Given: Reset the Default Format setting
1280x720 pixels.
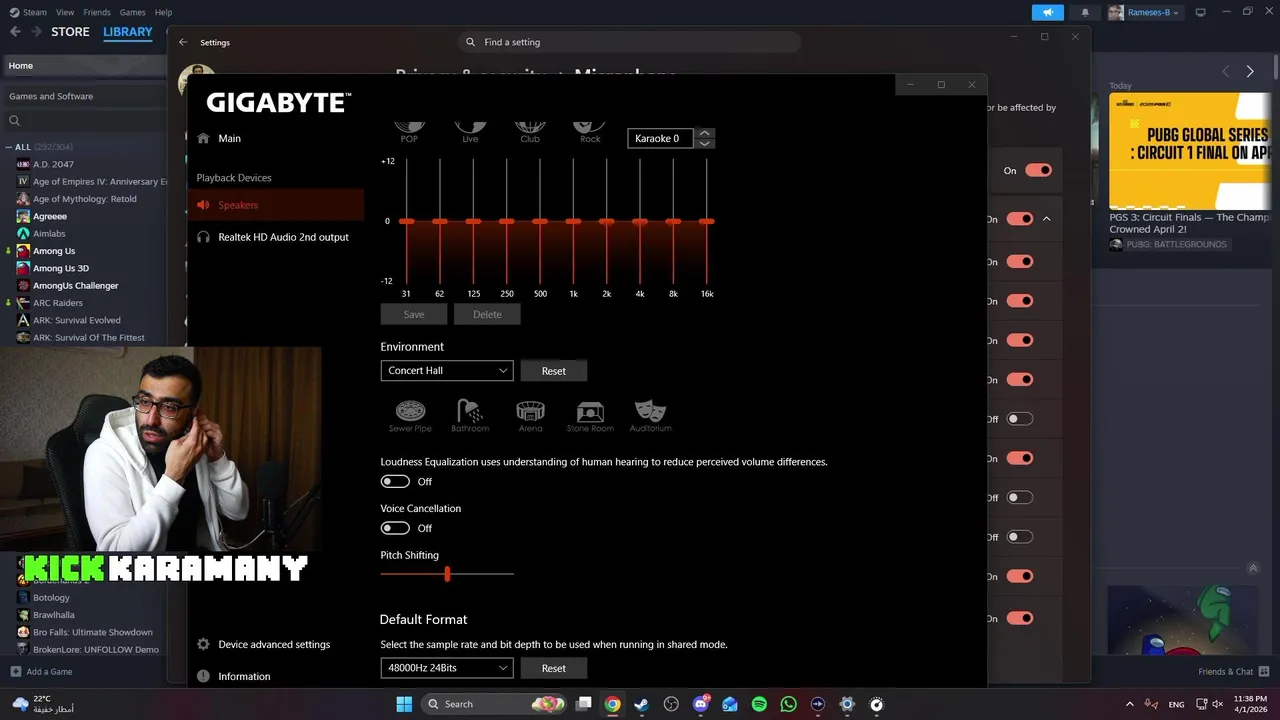Looking at the screenshot, I should [554, 668].
